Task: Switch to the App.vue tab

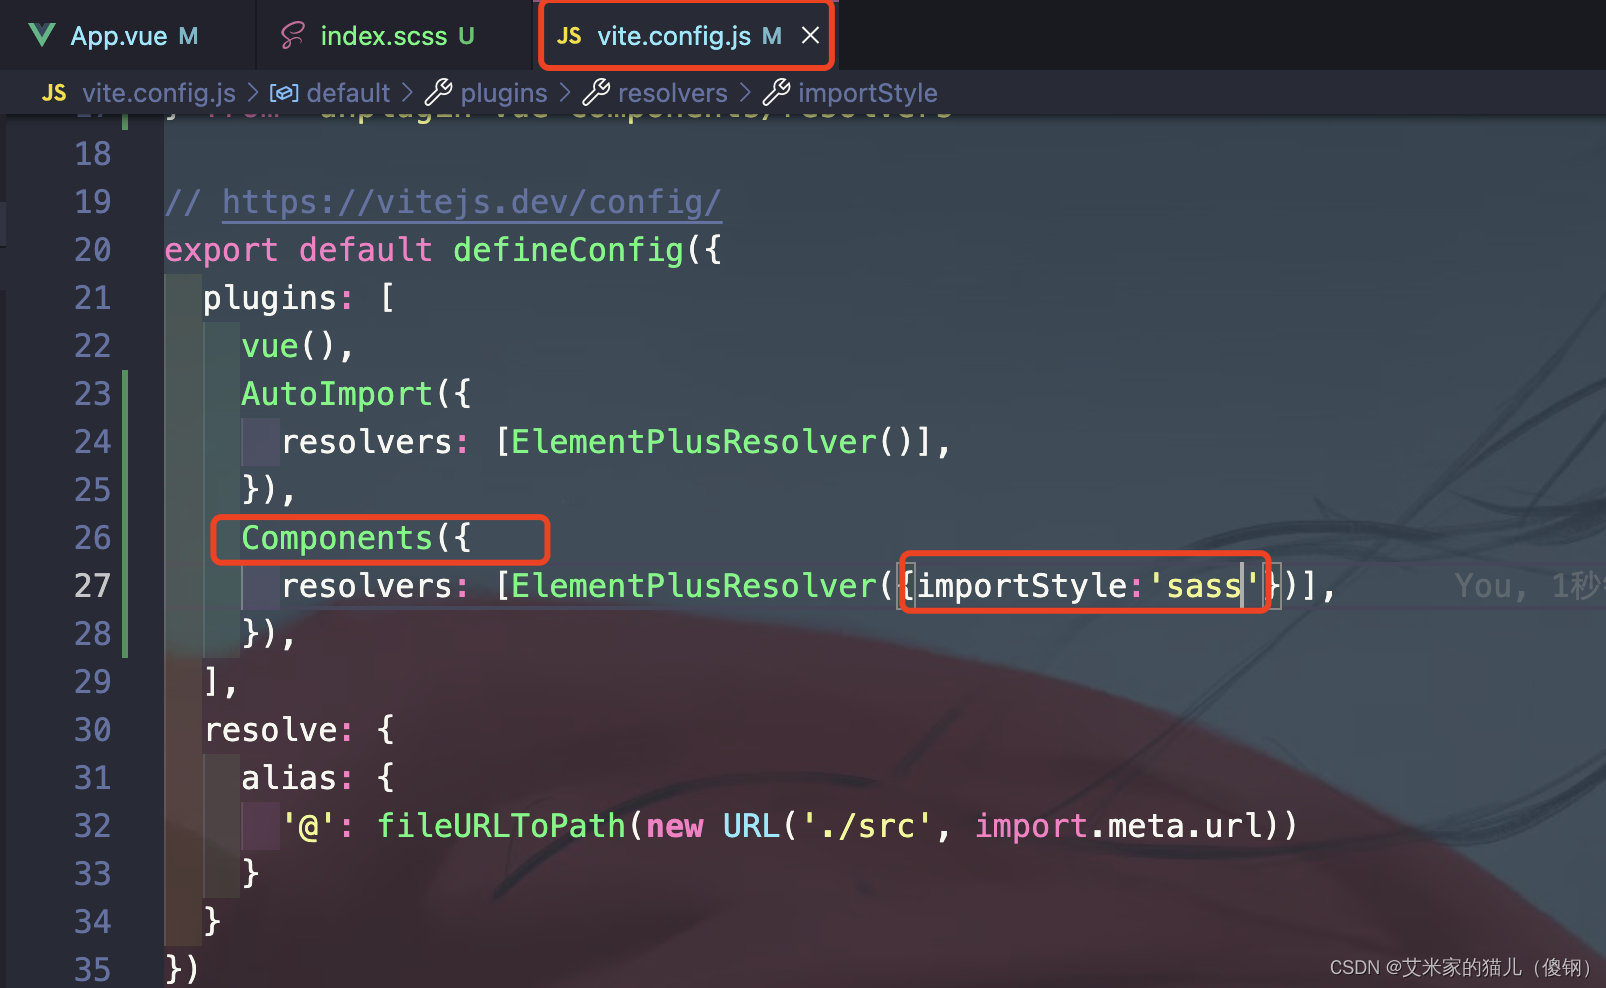Action: click(x=119, y=36)
